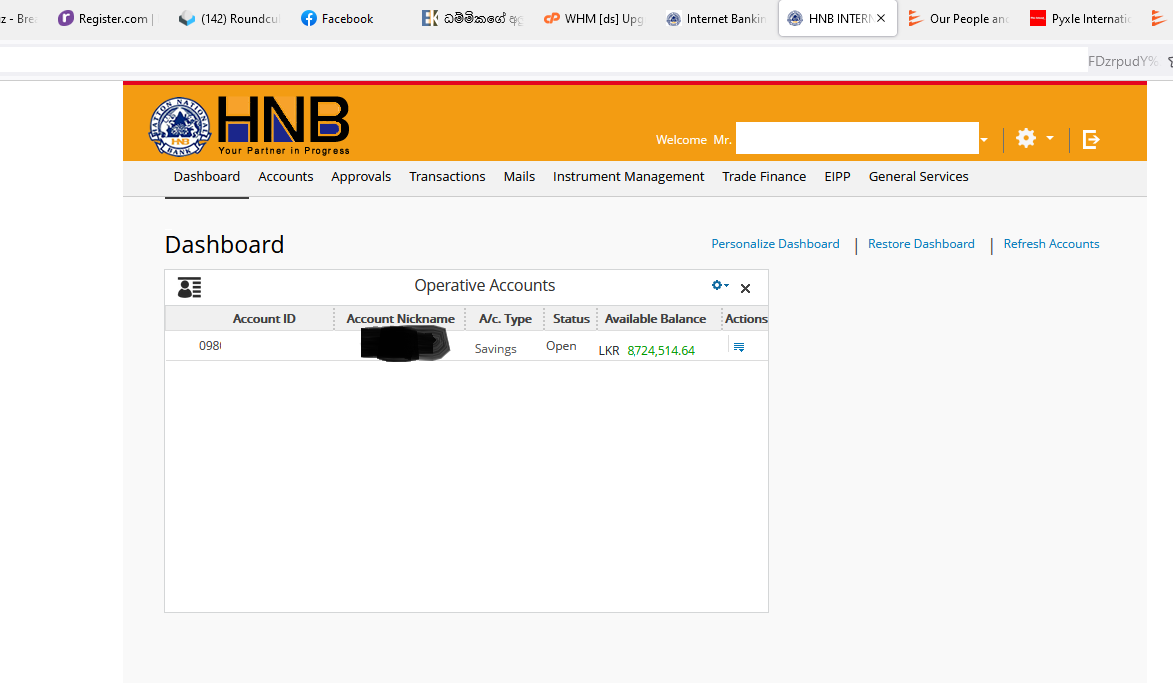Click Restore Dashboard link
The image size is (1173, 683).
(x=921, y=244)
